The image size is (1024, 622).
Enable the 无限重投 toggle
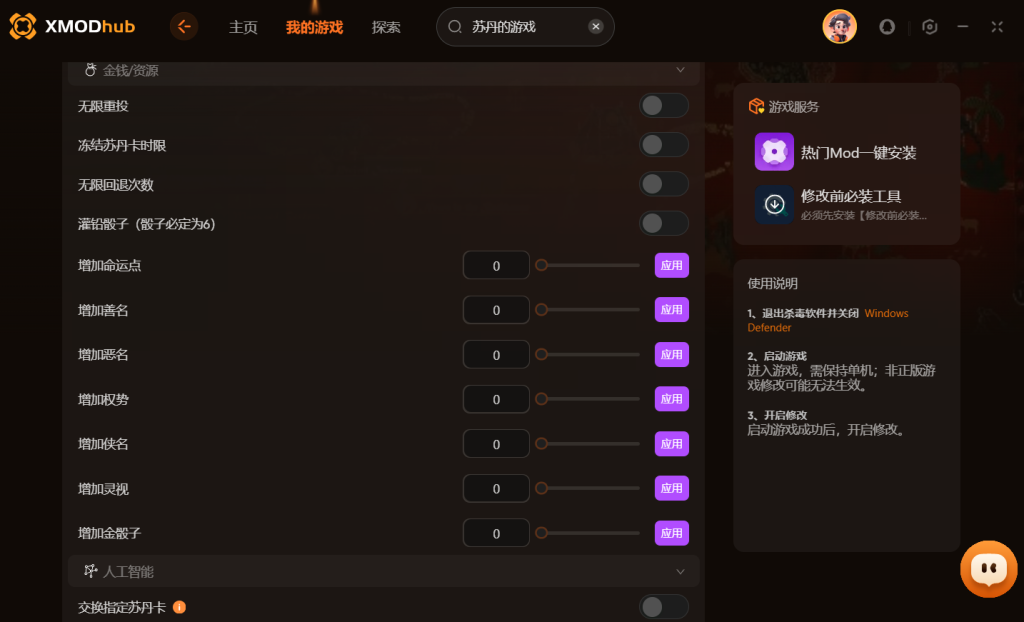pos(664,106)
